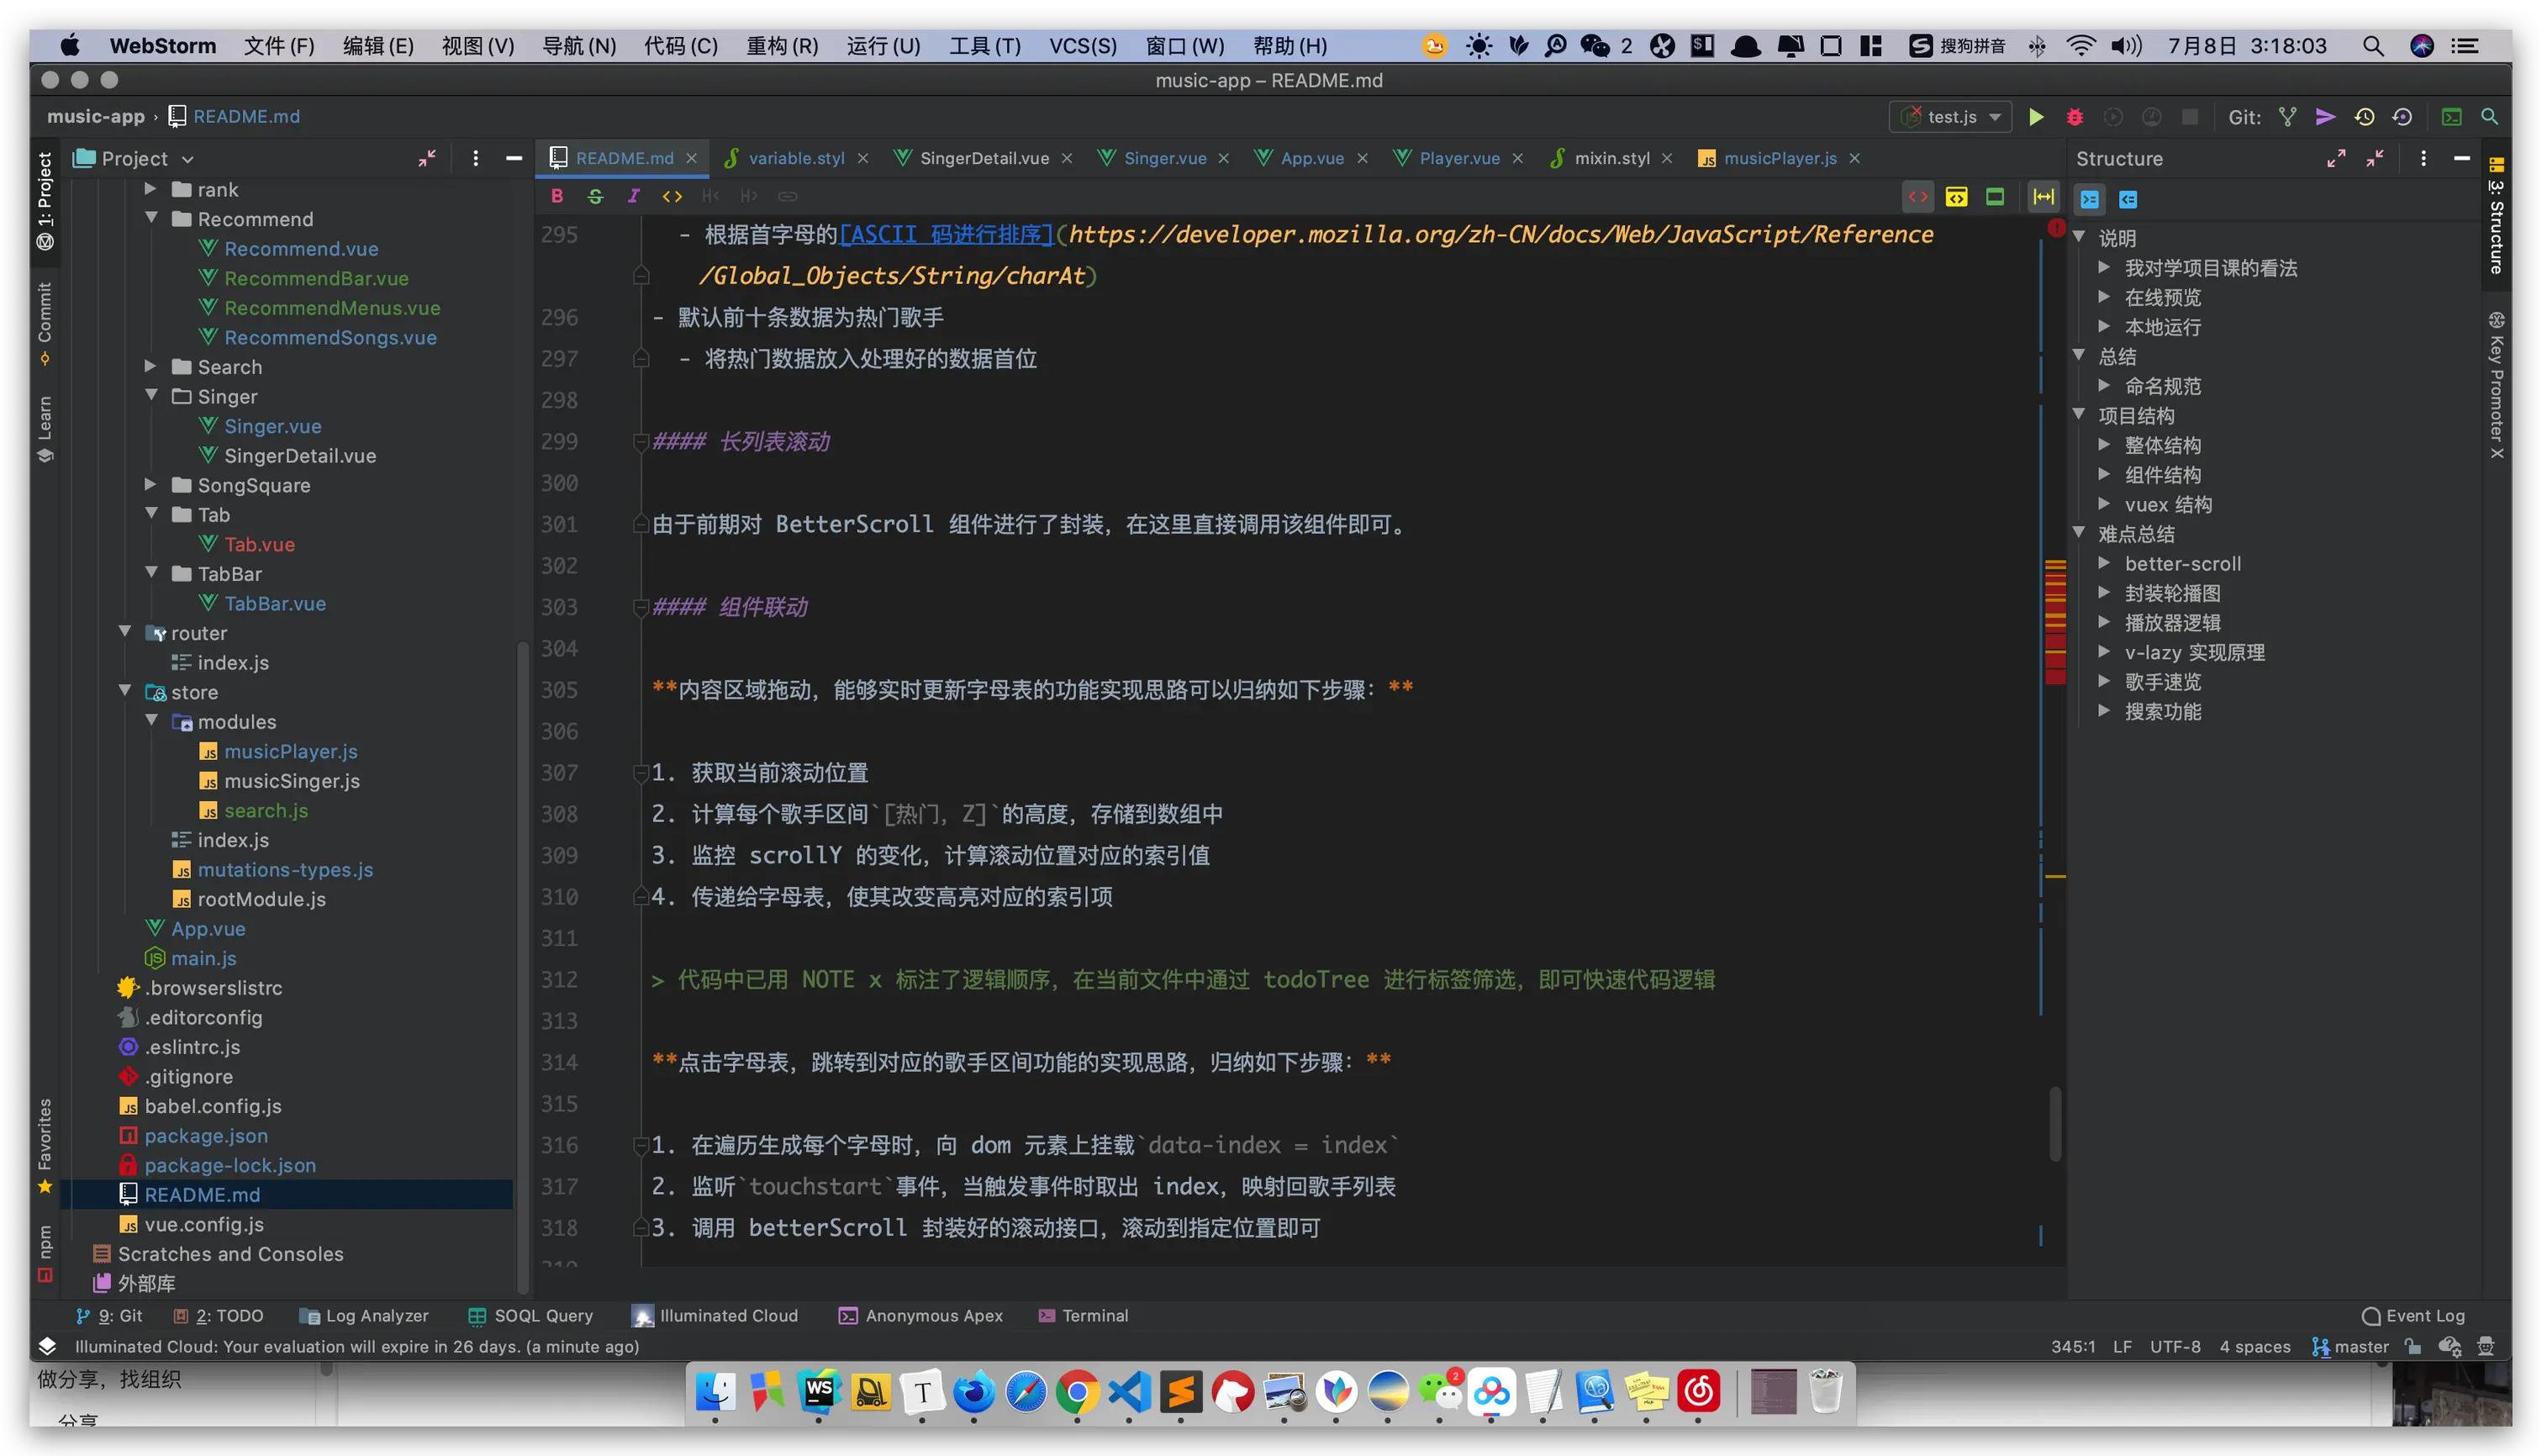Screen dimensions: 2542x1456
Task: Click the Strikethrough formatting icon
Action: click(595, 196)
